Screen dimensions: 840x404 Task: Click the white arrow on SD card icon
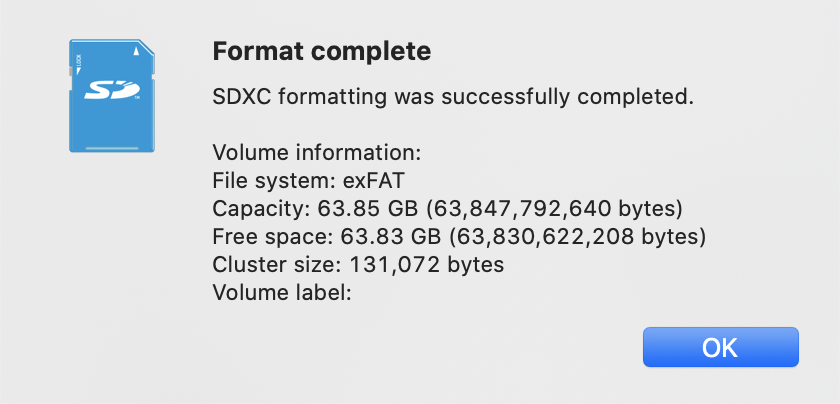136,51
